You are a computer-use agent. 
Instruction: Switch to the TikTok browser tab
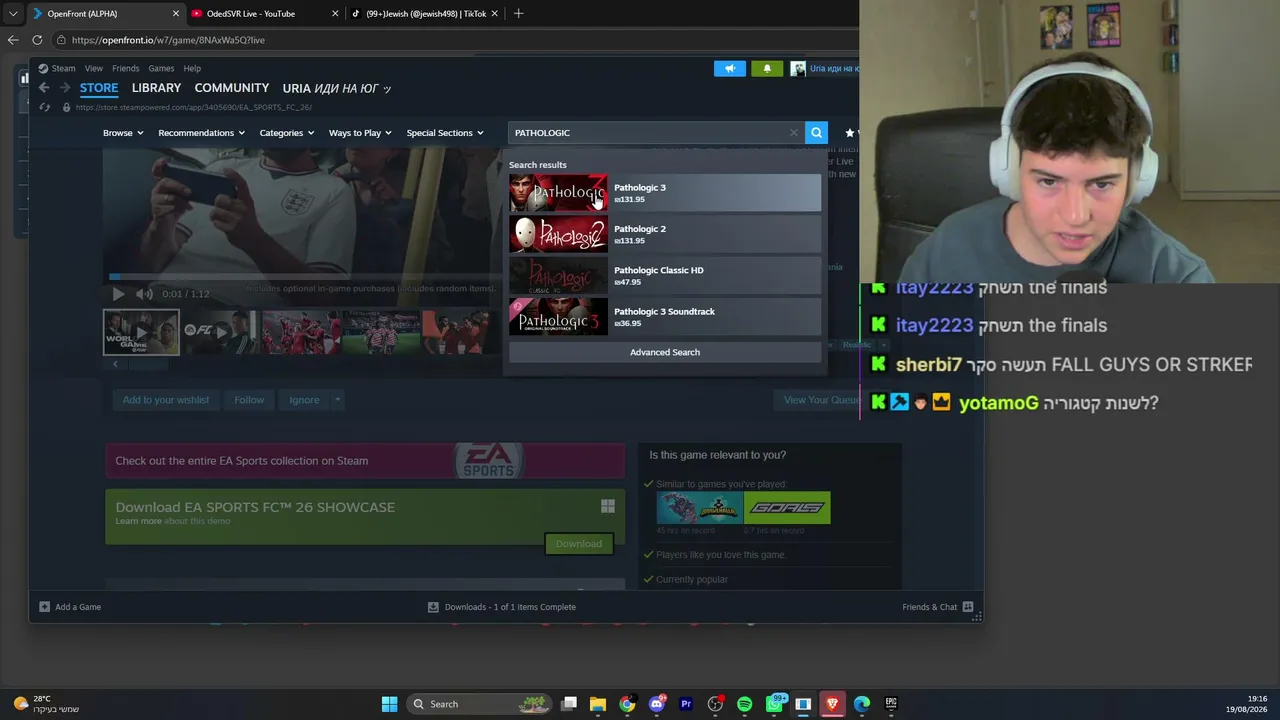coord(424,14)
